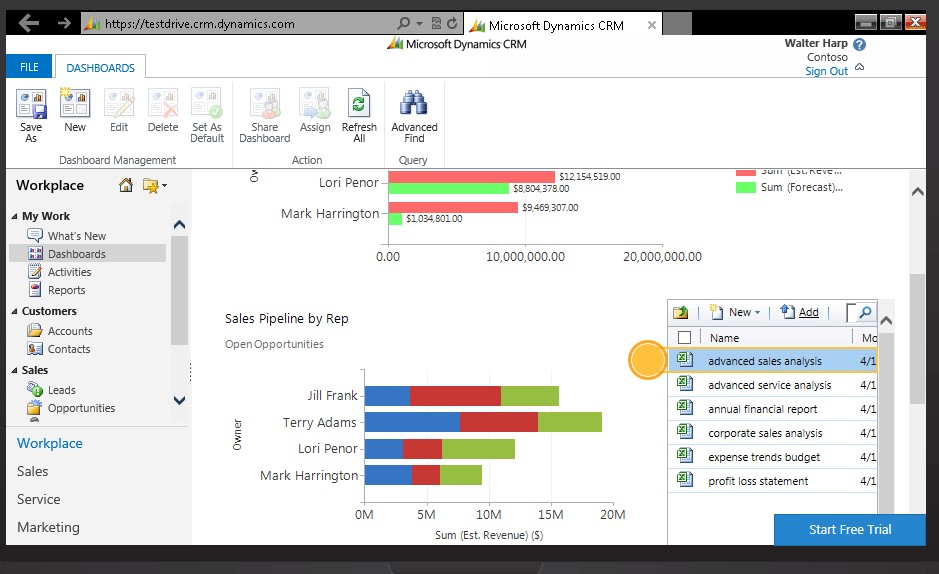This screenshot has height=574, width=939.
Task: Click Lori Penor's red $12,154,519.00 bar
Action: pyautogui.click(x=471, y=177)
